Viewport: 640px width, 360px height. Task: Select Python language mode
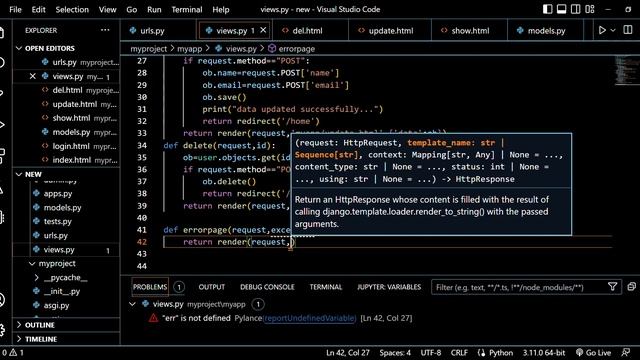[501, 353]
